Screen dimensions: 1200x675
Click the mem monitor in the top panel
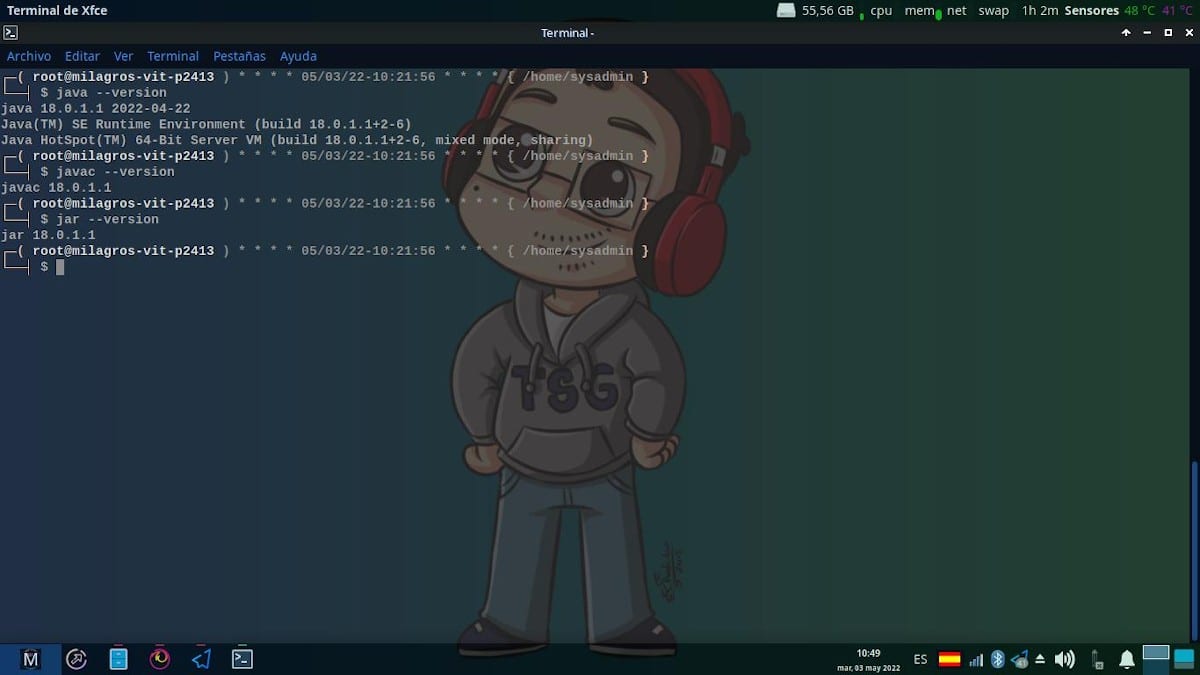[919, 11]
